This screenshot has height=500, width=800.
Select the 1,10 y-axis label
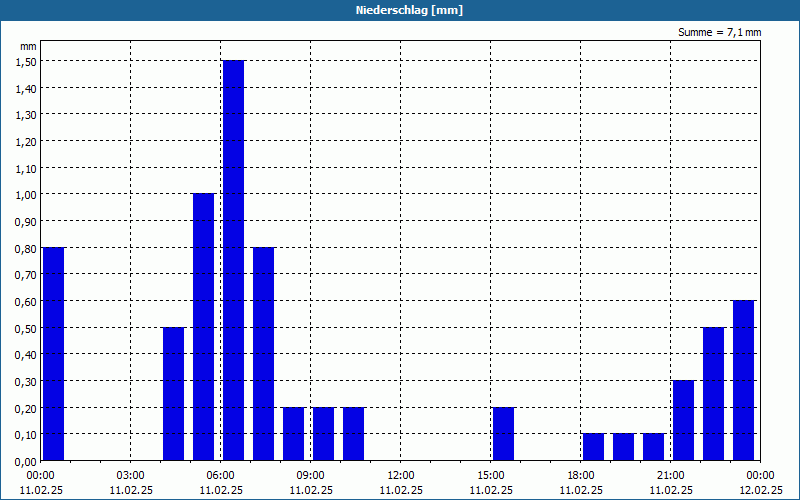tap(25, 168)
